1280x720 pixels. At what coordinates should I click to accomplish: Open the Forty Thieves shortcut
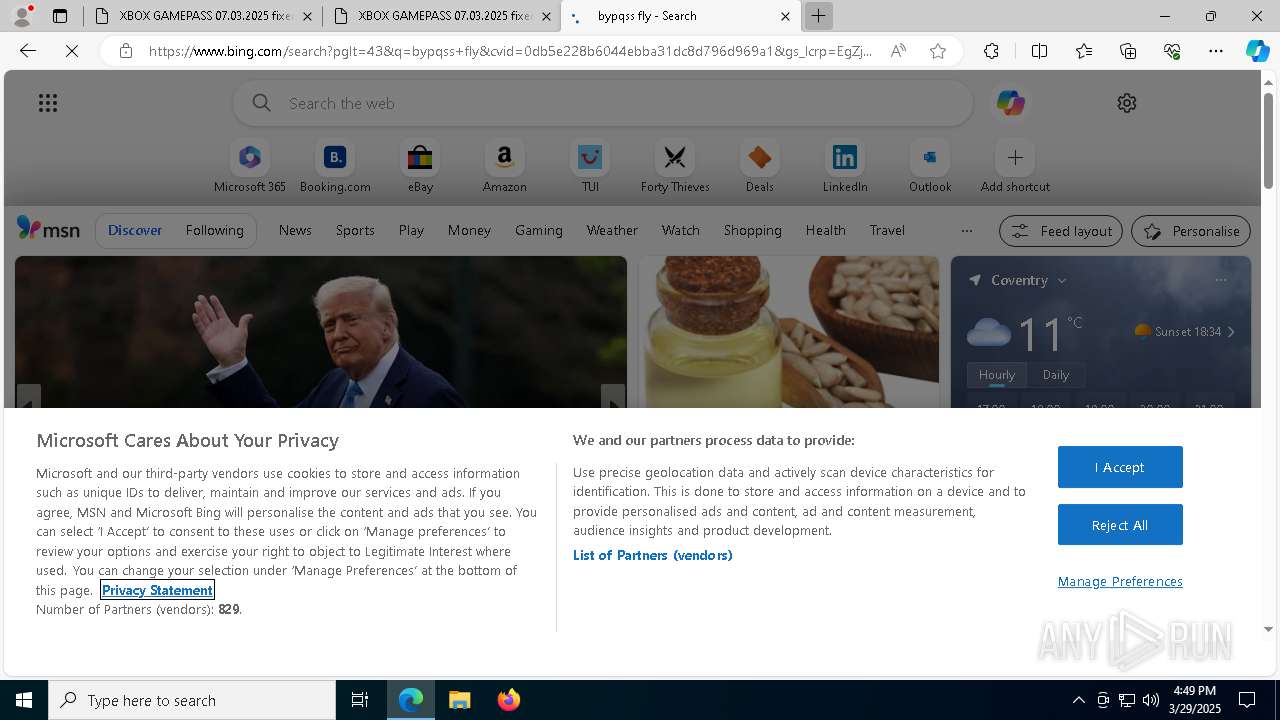click(x=675, y=167)
